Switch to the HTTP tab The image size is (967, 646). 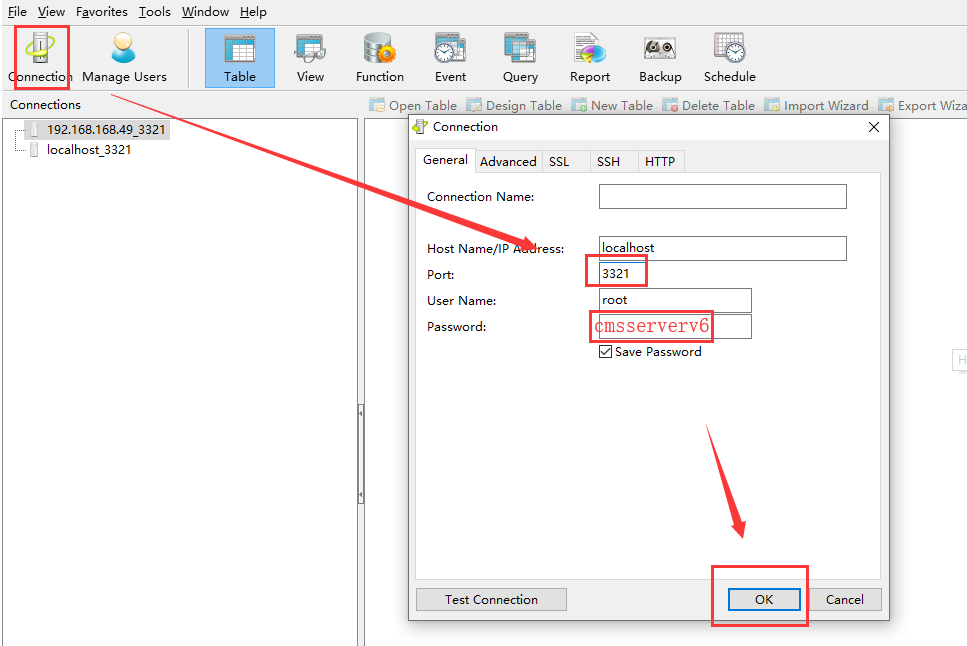tap(660, 162)
